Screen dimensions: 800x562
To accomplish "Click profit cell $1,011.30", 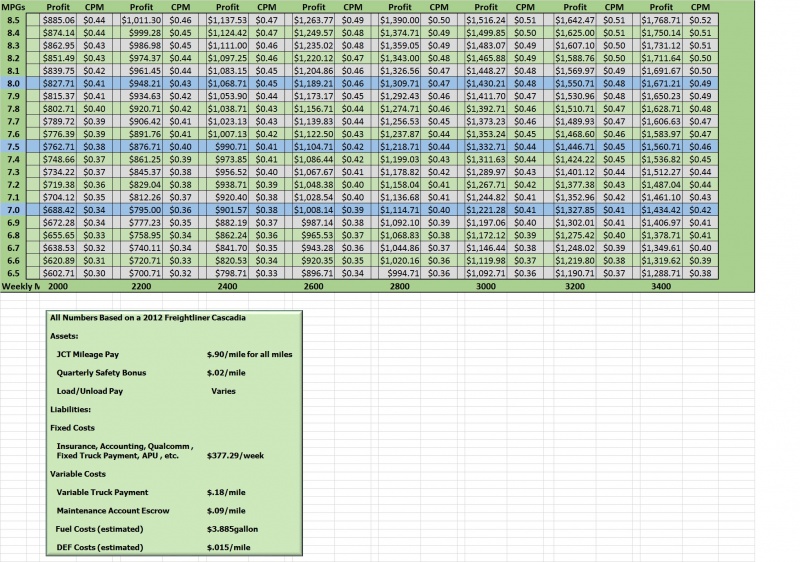I will pos(141,20).
